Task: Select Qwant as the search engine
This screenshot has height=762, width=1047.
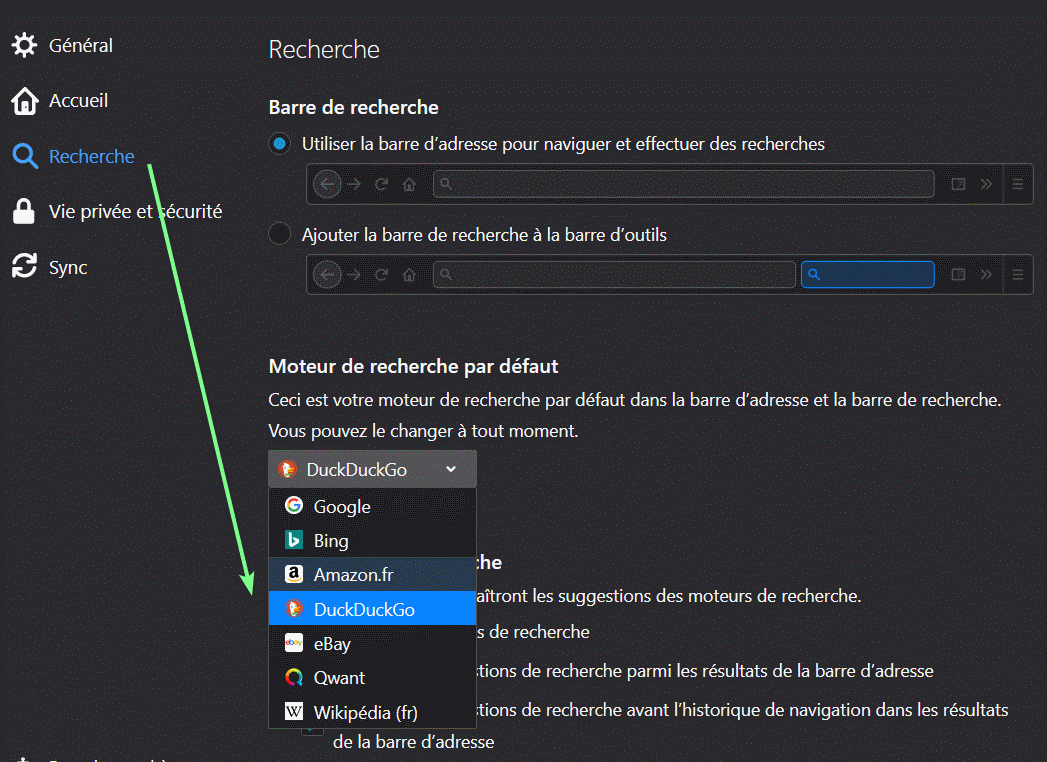Action: pos(373,677)
